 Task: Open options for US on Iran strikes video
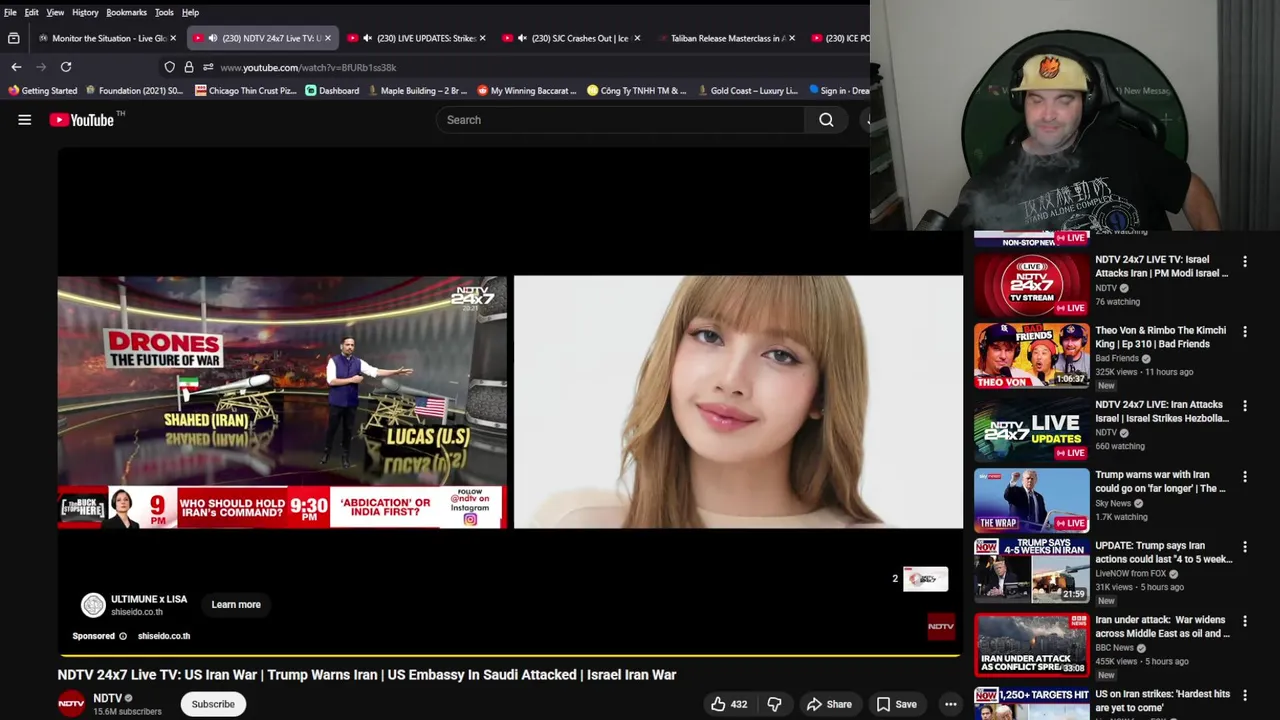tap(1245, 696)
